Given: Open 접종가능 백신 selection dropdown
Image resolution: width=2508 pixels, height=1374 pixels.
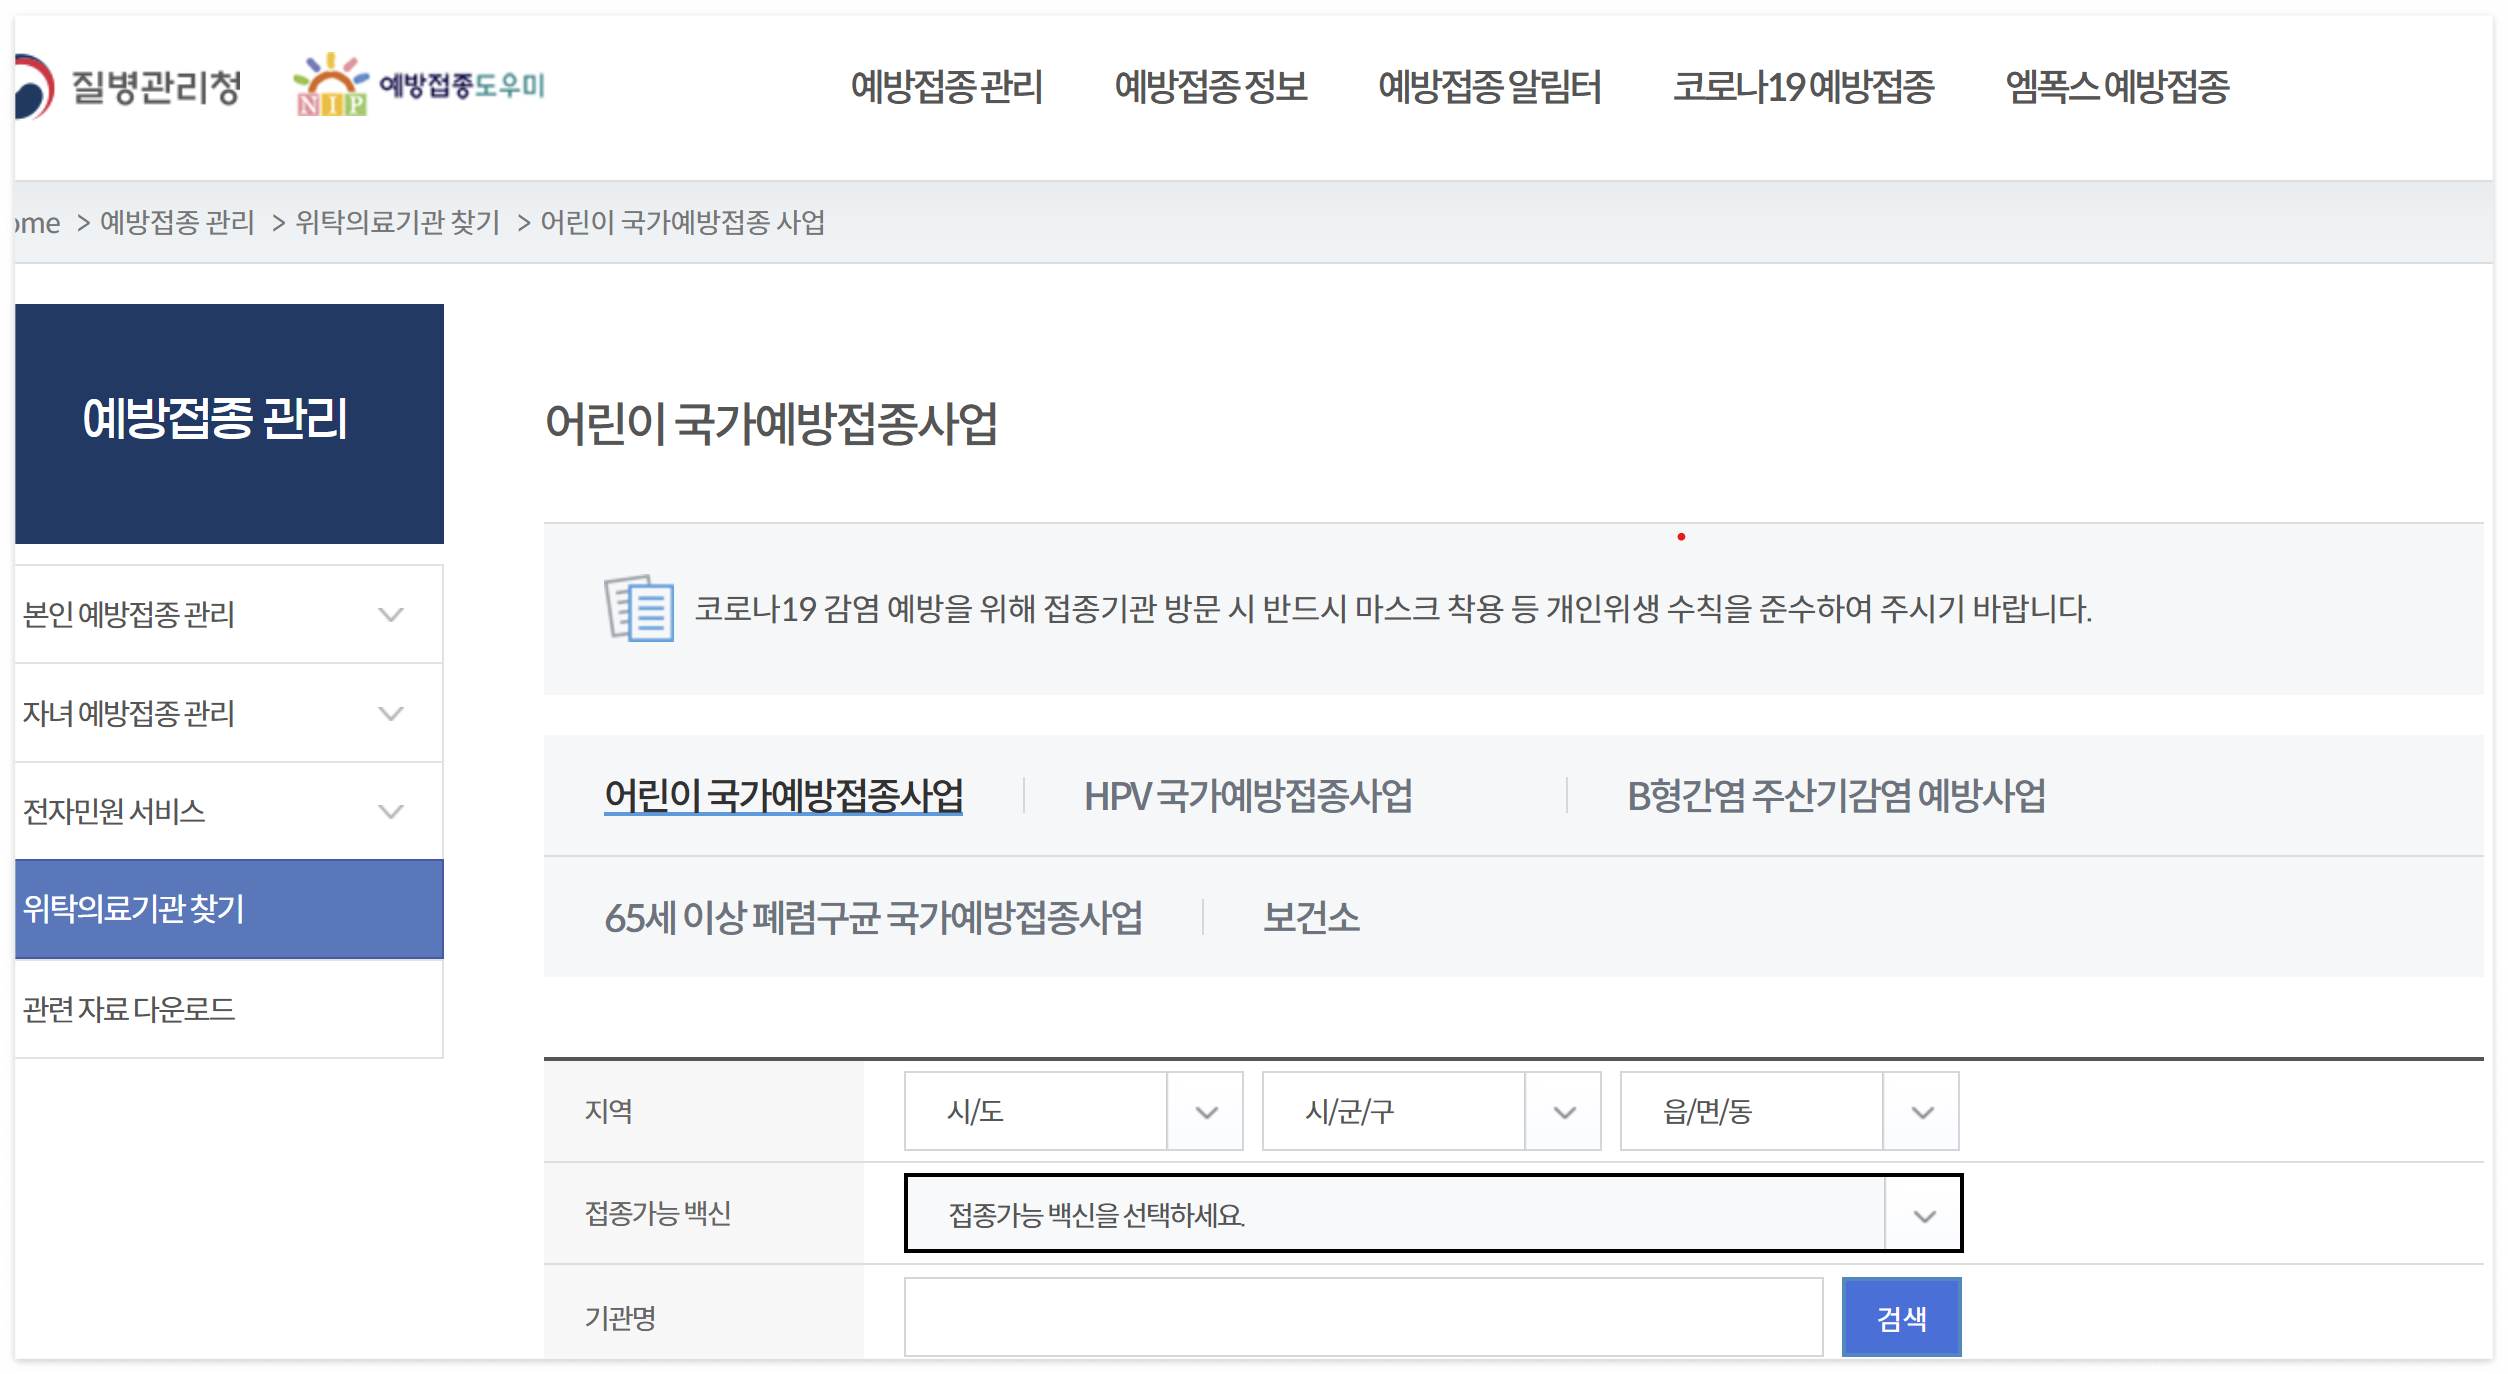Looking at the screenshot, I should [1433, 1214].
